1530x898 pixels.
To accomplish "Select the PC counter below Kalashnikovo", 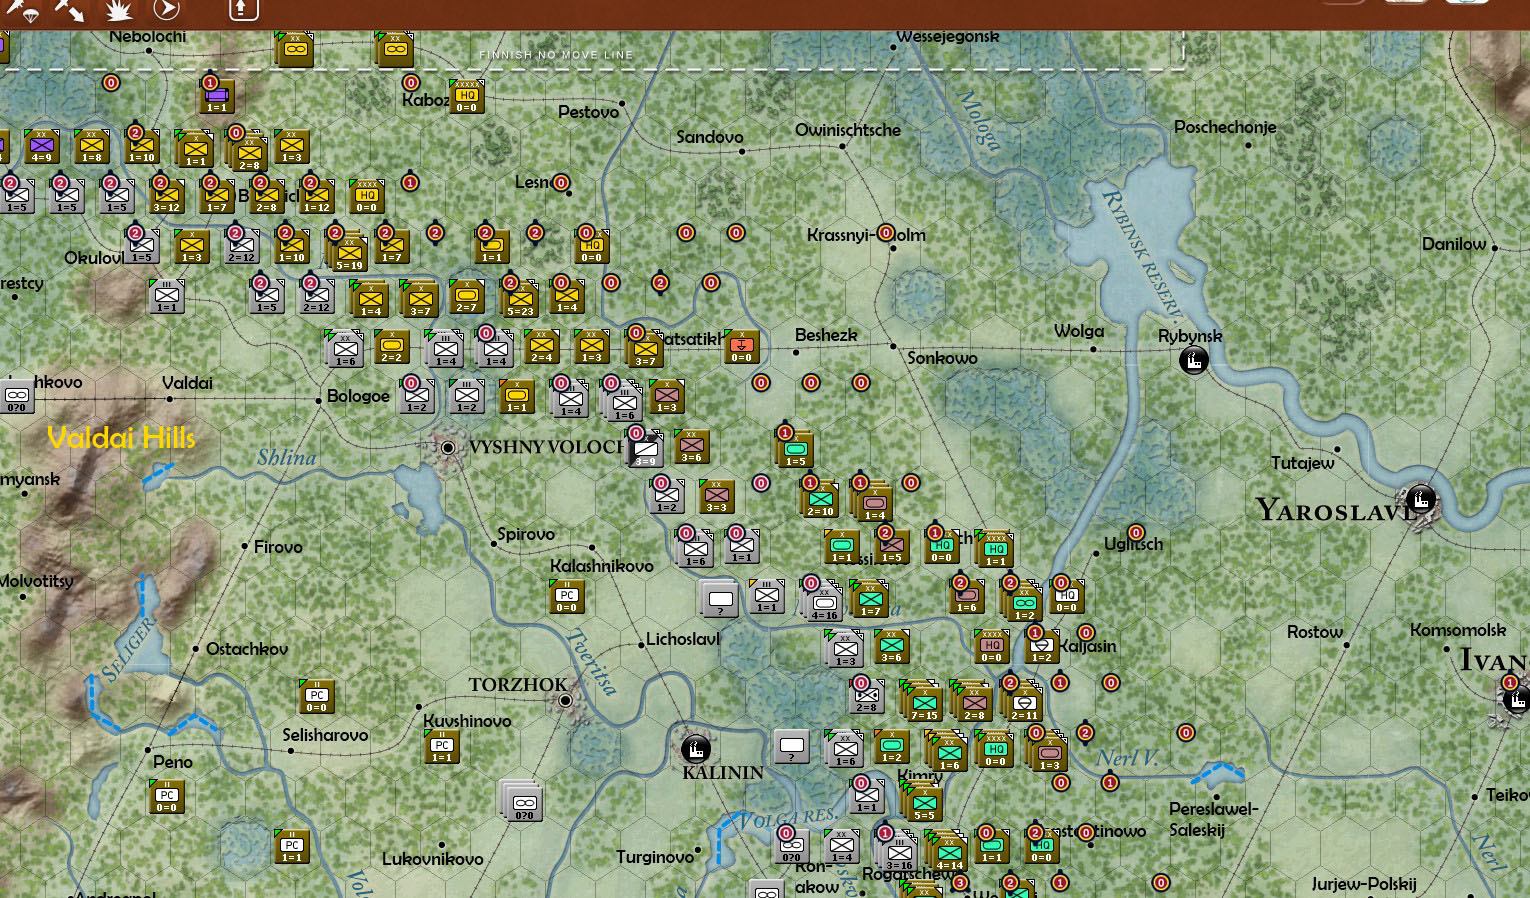I will (567, 597).
